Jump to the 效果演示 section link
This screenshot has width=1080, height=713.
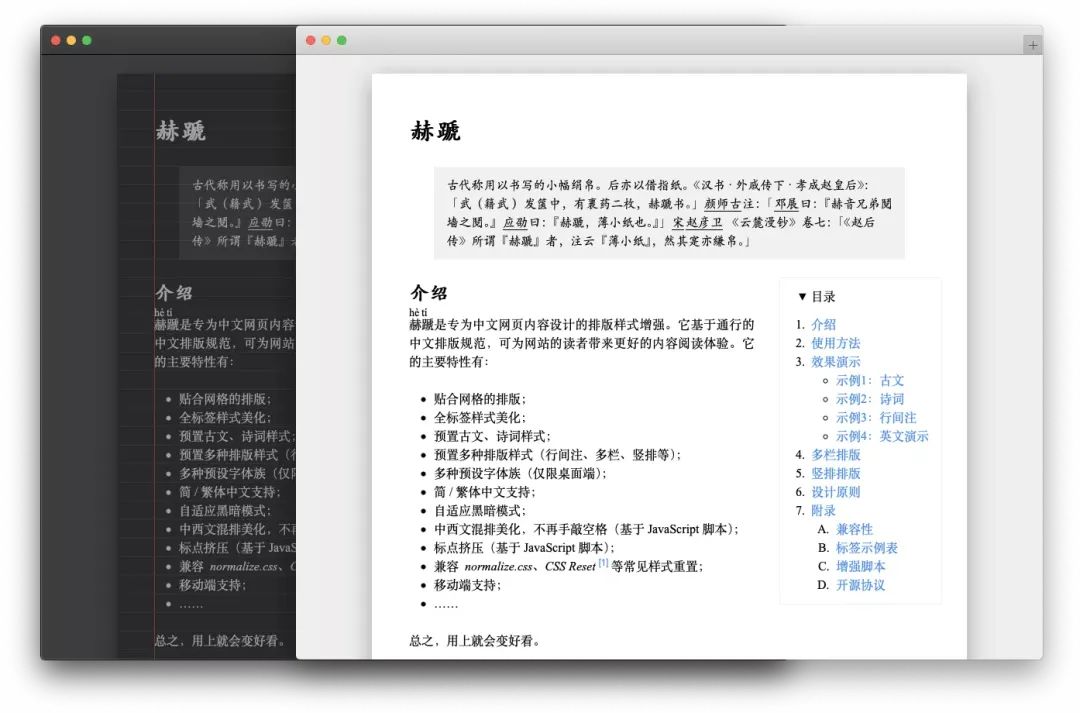(x=835, y=362)
